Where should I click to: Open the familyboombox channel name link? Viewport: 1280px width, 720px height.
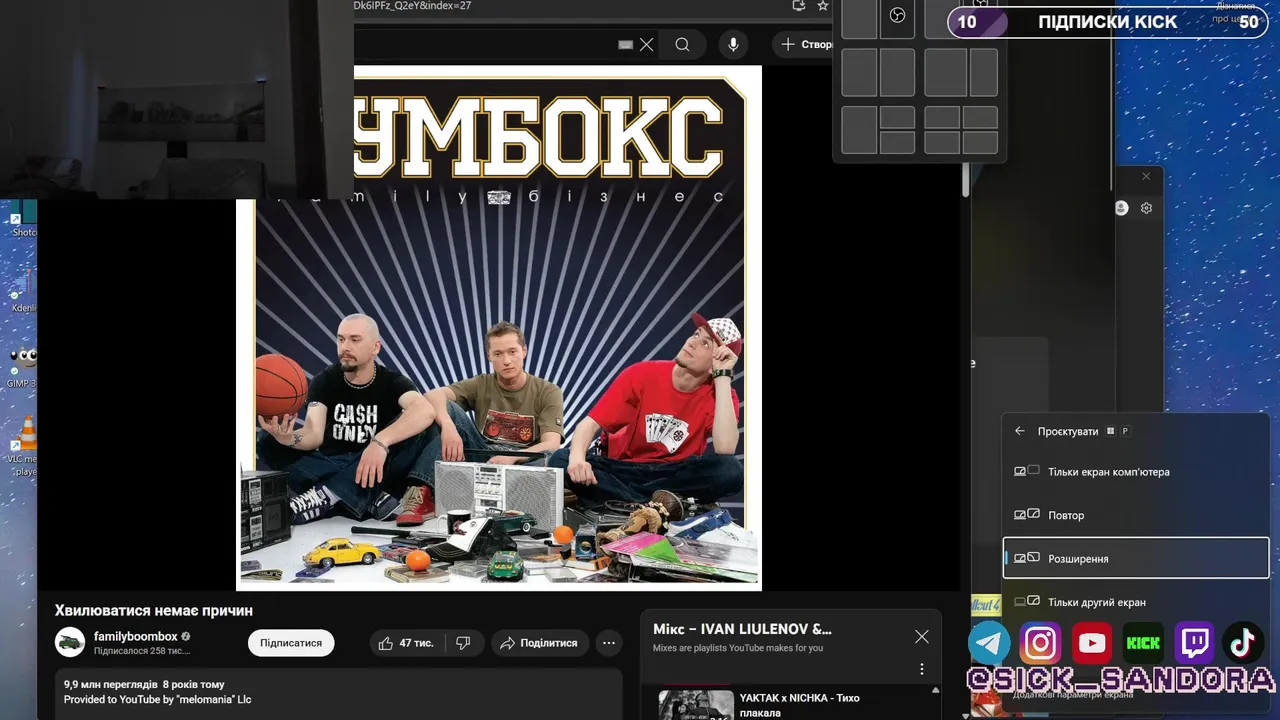coord(135,636)
